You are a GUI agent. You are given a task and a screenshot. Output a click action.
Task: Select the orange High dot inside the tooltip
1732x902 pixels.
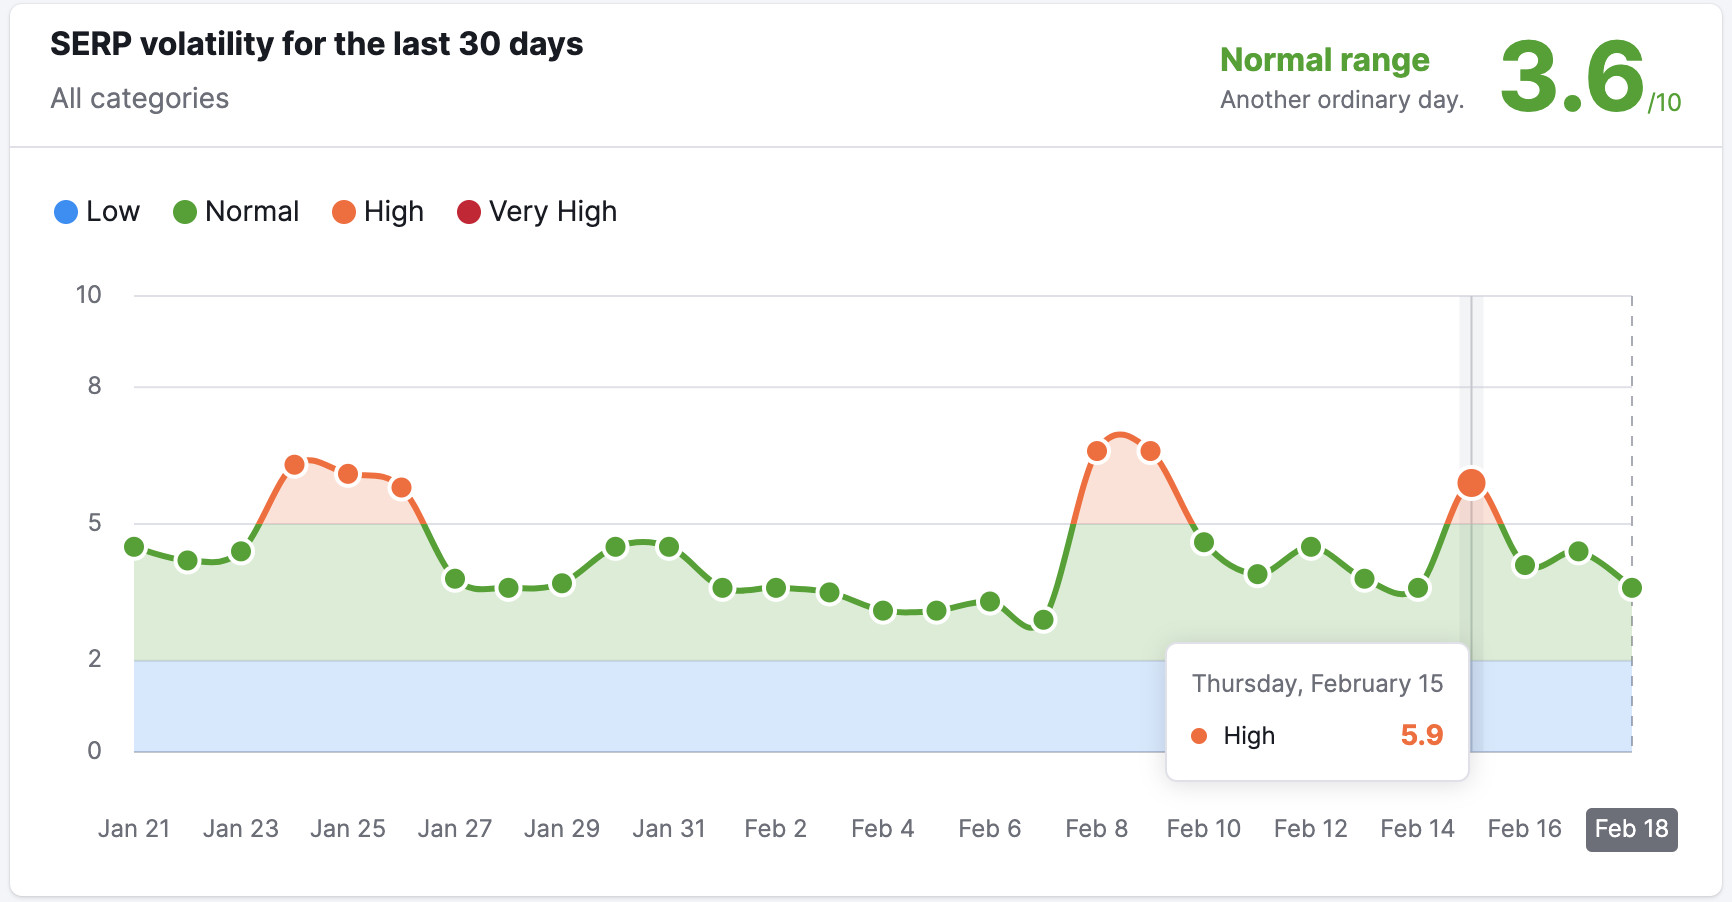pyautogui.click(x=1199, y=735)
